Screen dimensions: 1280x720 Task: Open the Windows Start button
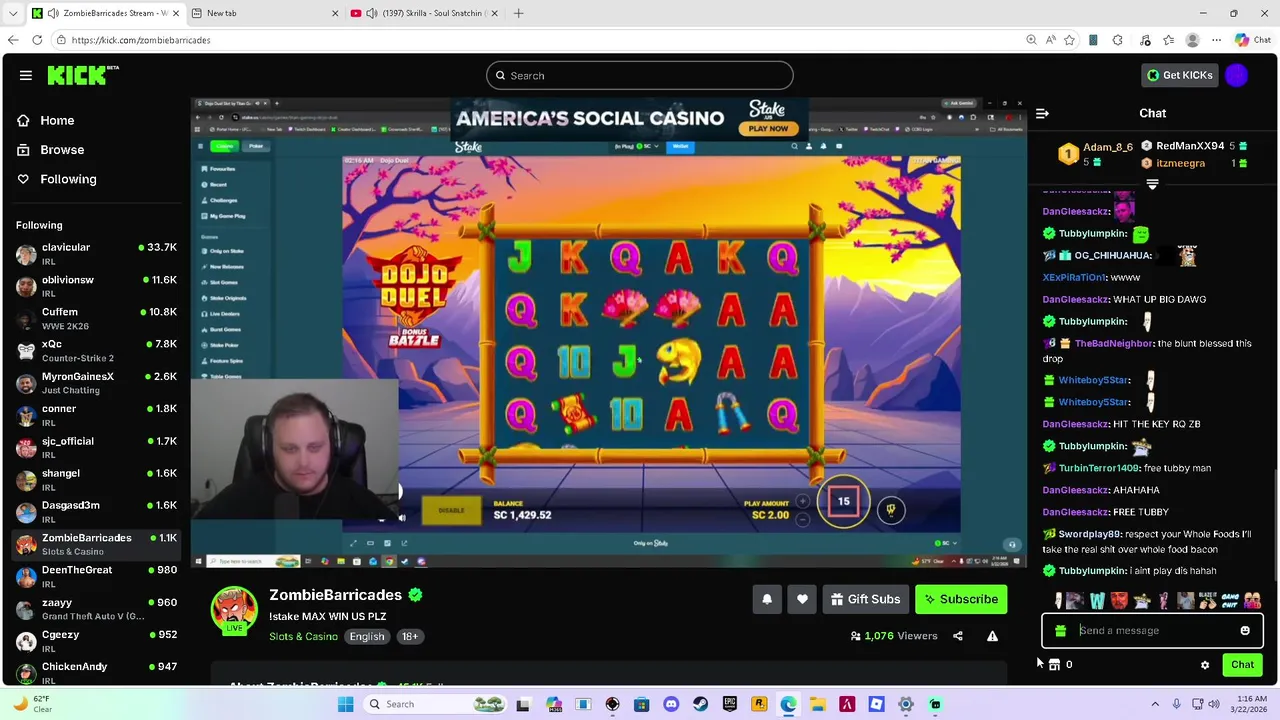pyautogui.click(x=346, y=704)
